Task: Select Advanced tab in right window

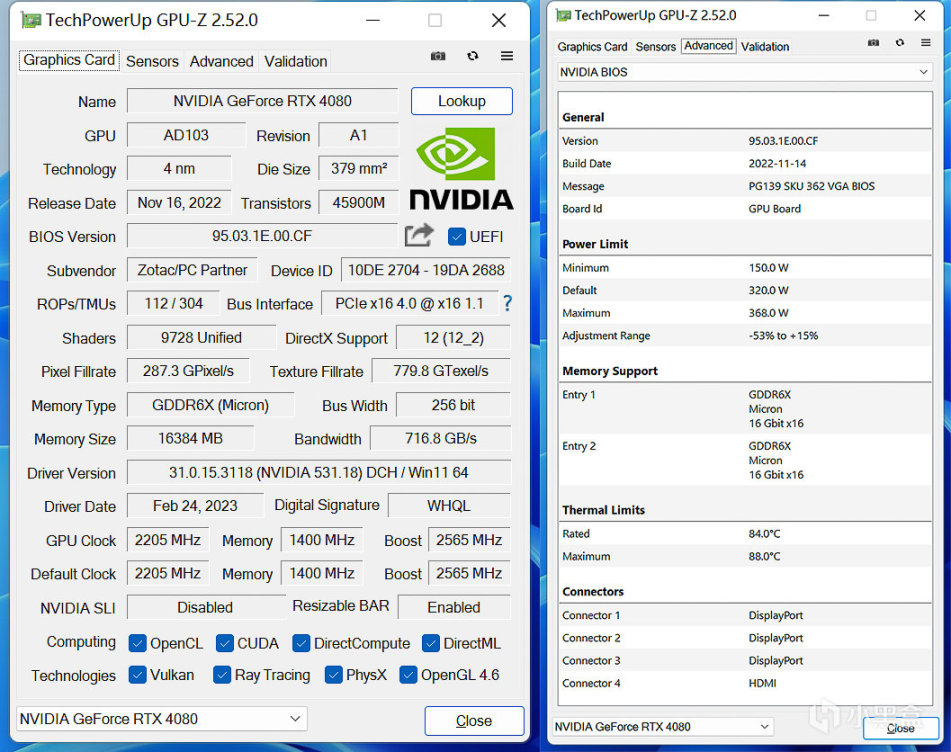Action: tap(708, 46)
